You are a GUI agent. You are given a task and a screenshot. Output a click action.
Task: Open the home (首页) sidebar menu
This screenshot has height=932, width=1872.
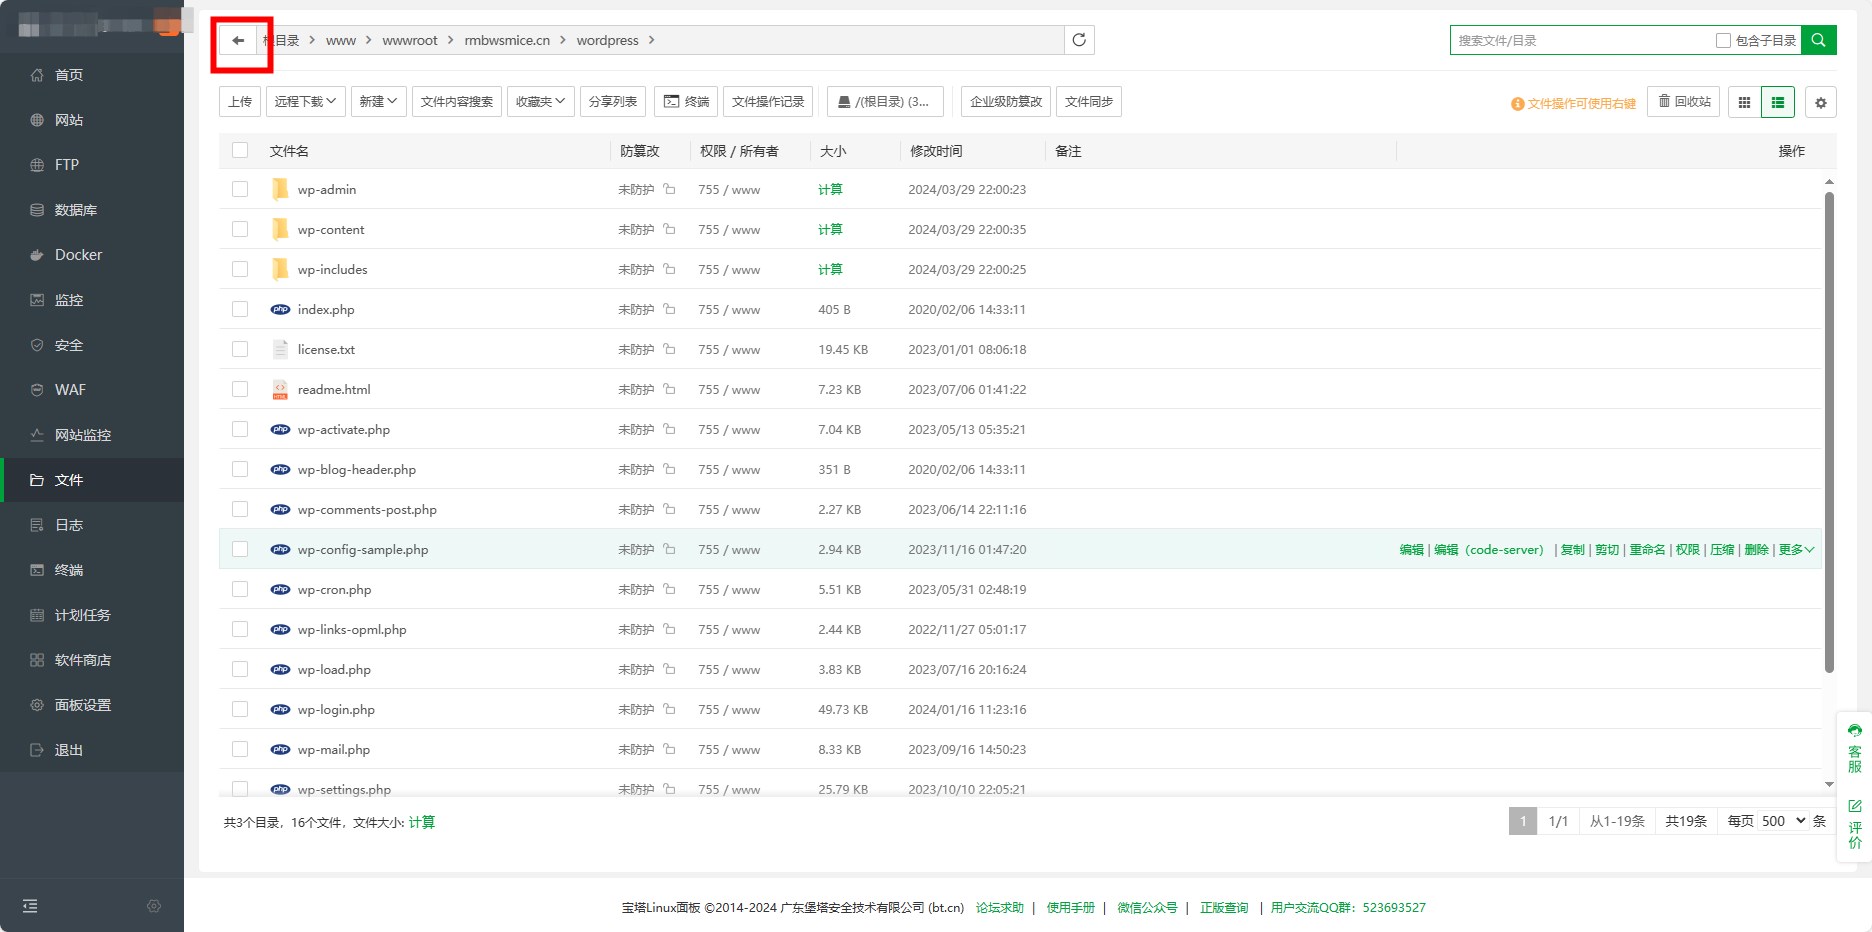point(92,75)
